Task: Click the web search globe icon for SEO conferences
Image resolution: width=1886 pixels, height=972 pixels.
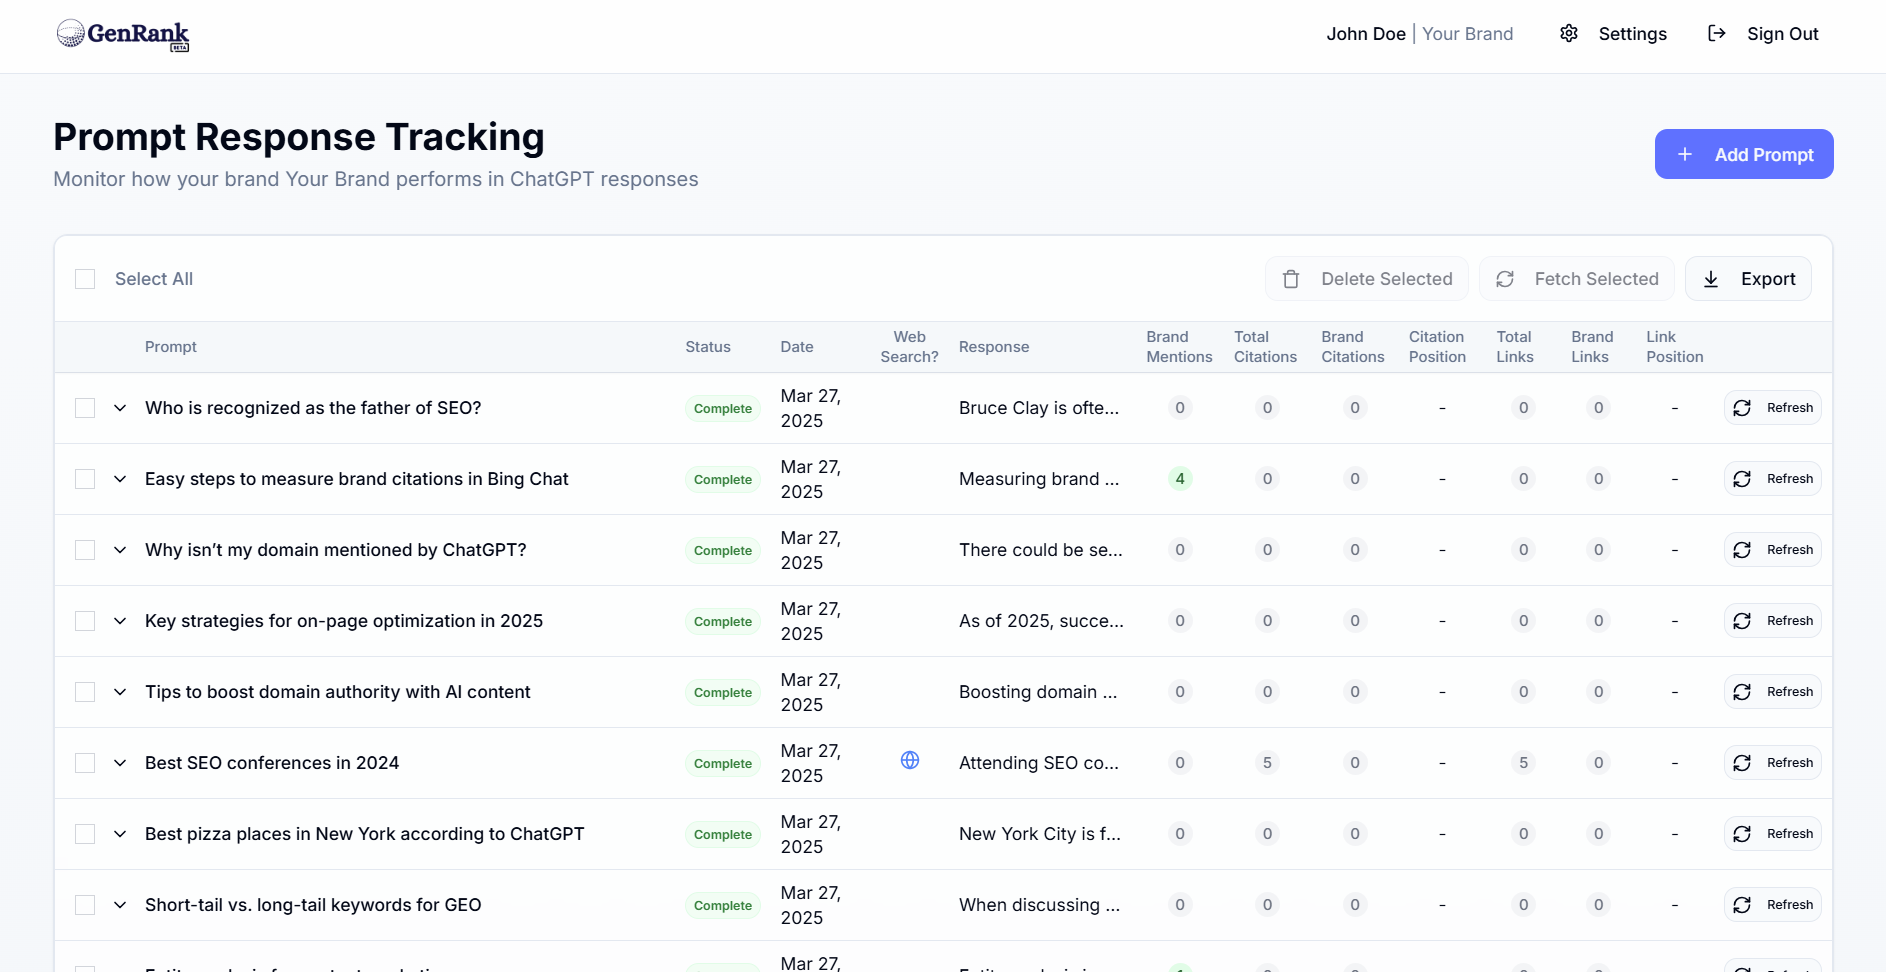Action: coord(910,760)
